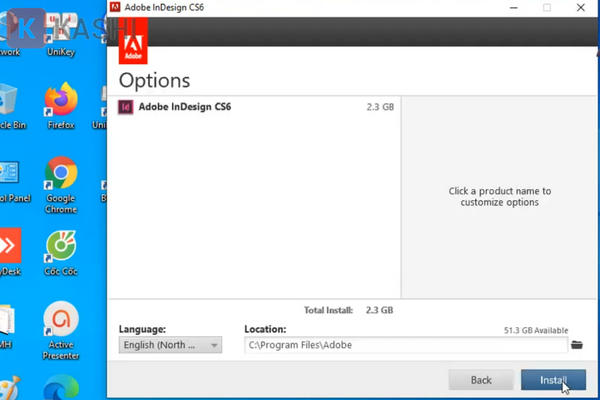
Task: Open the AnyDesk desktop shortcut
Action: (8, 246)
